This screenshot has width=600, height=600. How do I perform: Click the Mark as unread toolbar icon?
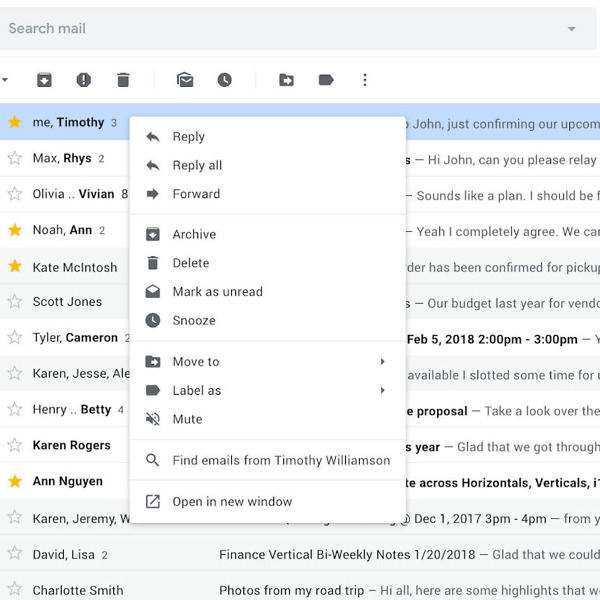[x=185, y=80]
